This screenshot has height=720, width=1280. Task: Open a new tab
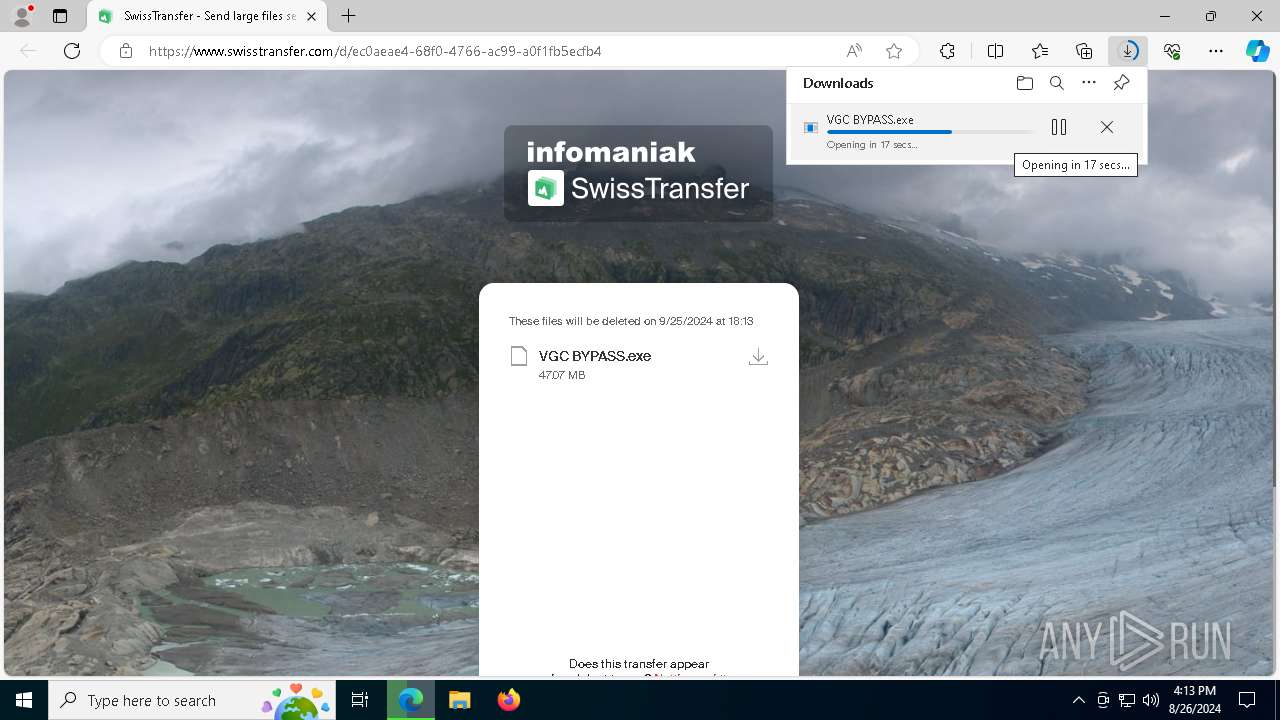click(348, 16)
